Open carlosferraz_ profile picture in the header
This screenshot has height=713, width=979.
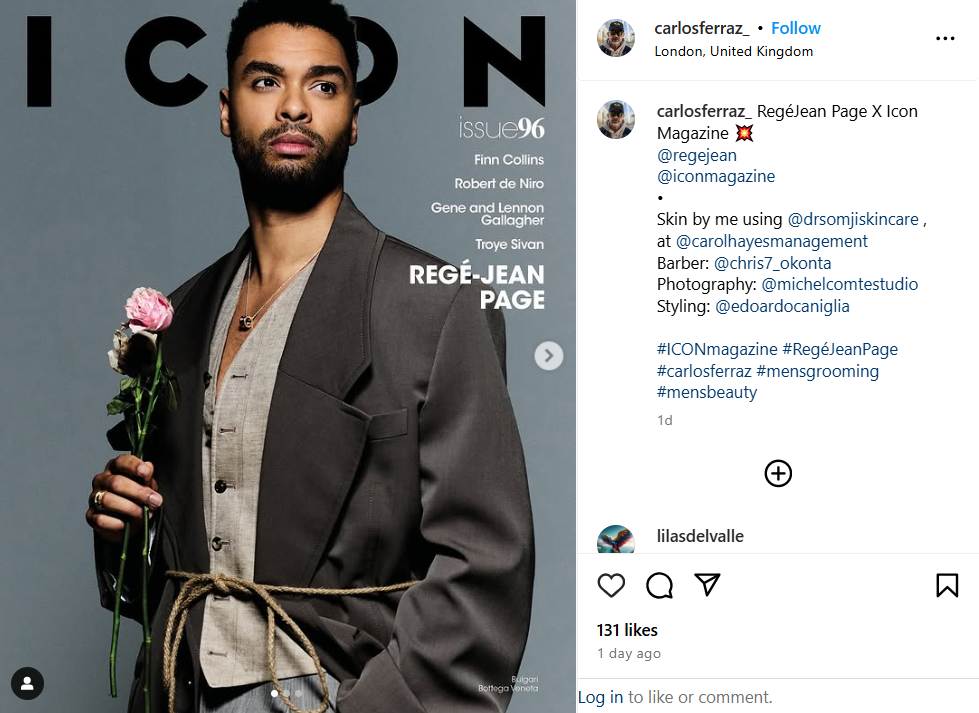click(x=616, y=38)
